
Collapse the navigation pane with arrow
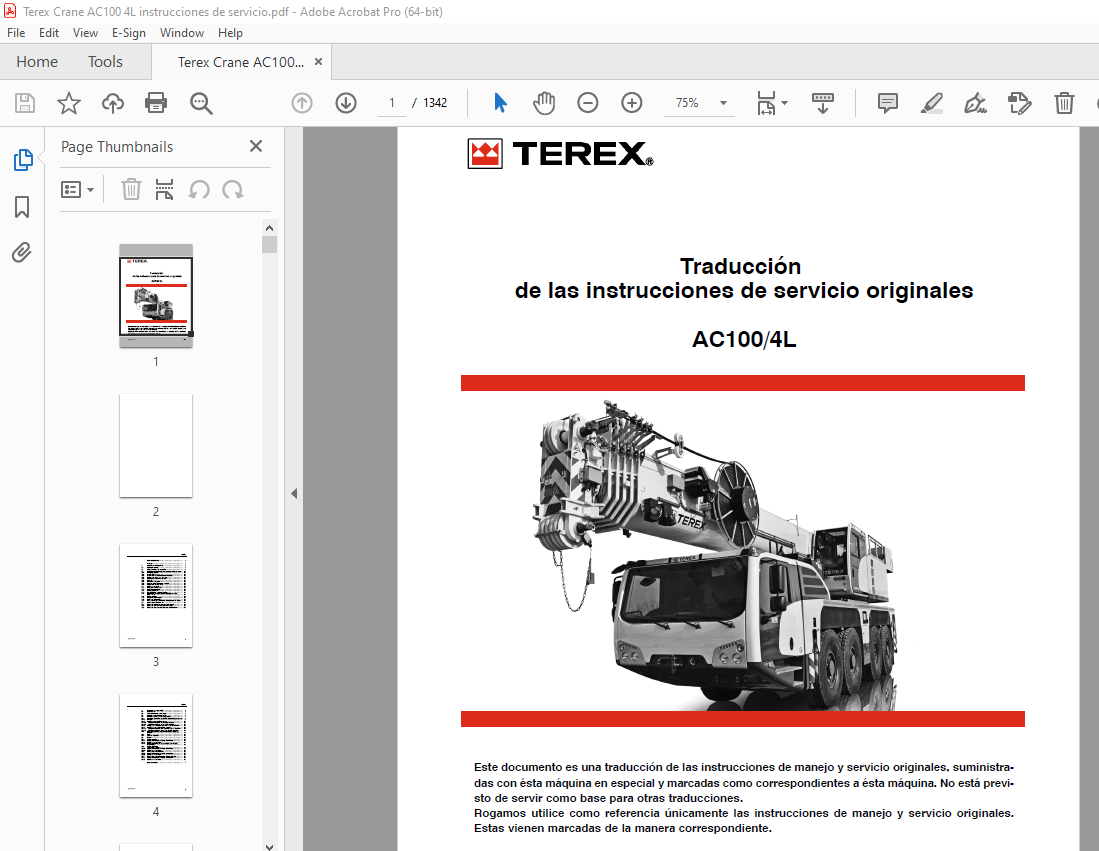click(x=294, y=493)
